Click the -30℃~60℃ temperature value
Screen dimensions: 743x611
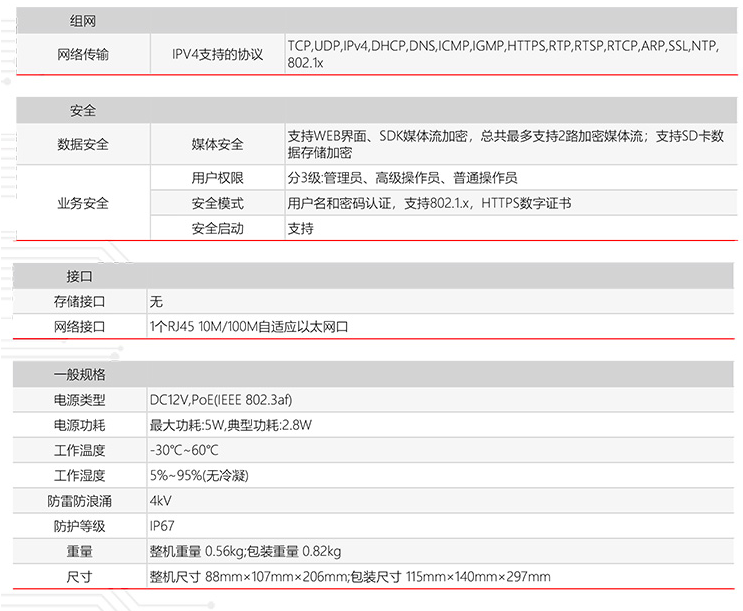tap(184, 450)
